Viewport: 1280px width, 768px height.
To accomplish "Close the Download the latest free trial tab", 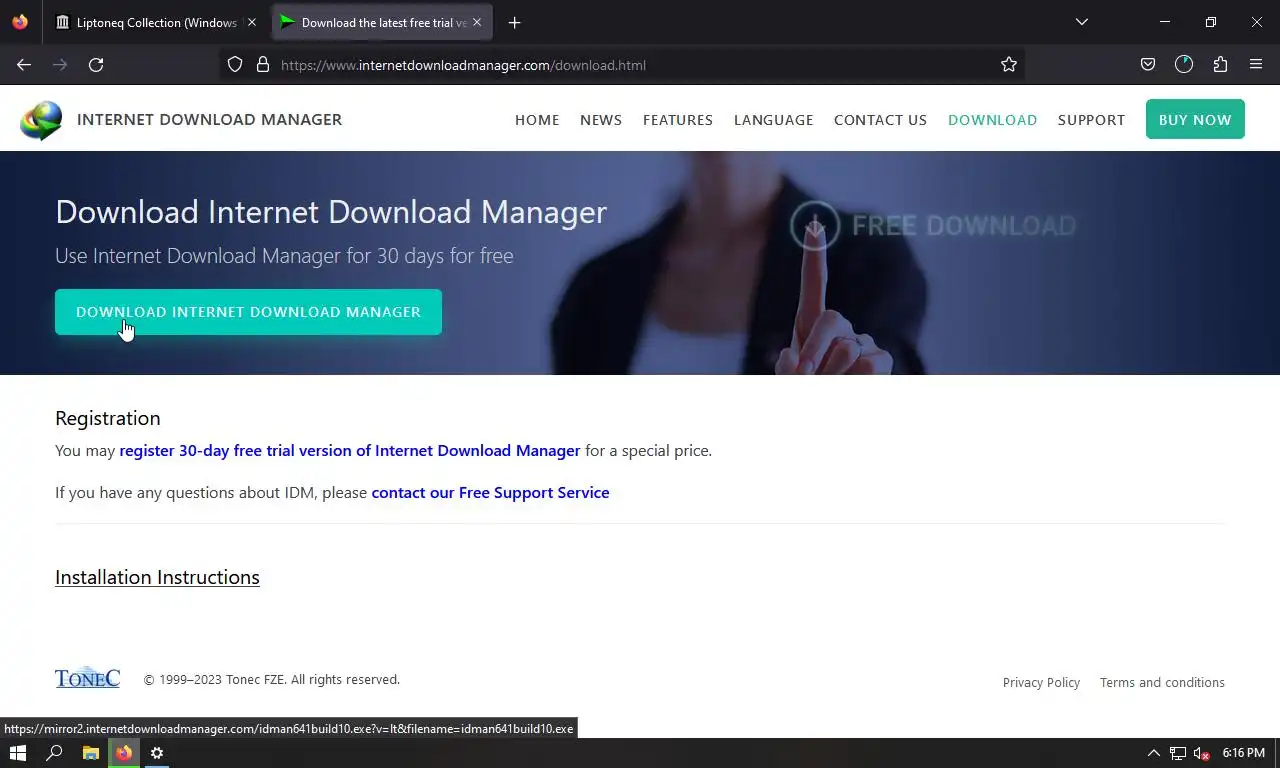I will click(x=477, y=22).
